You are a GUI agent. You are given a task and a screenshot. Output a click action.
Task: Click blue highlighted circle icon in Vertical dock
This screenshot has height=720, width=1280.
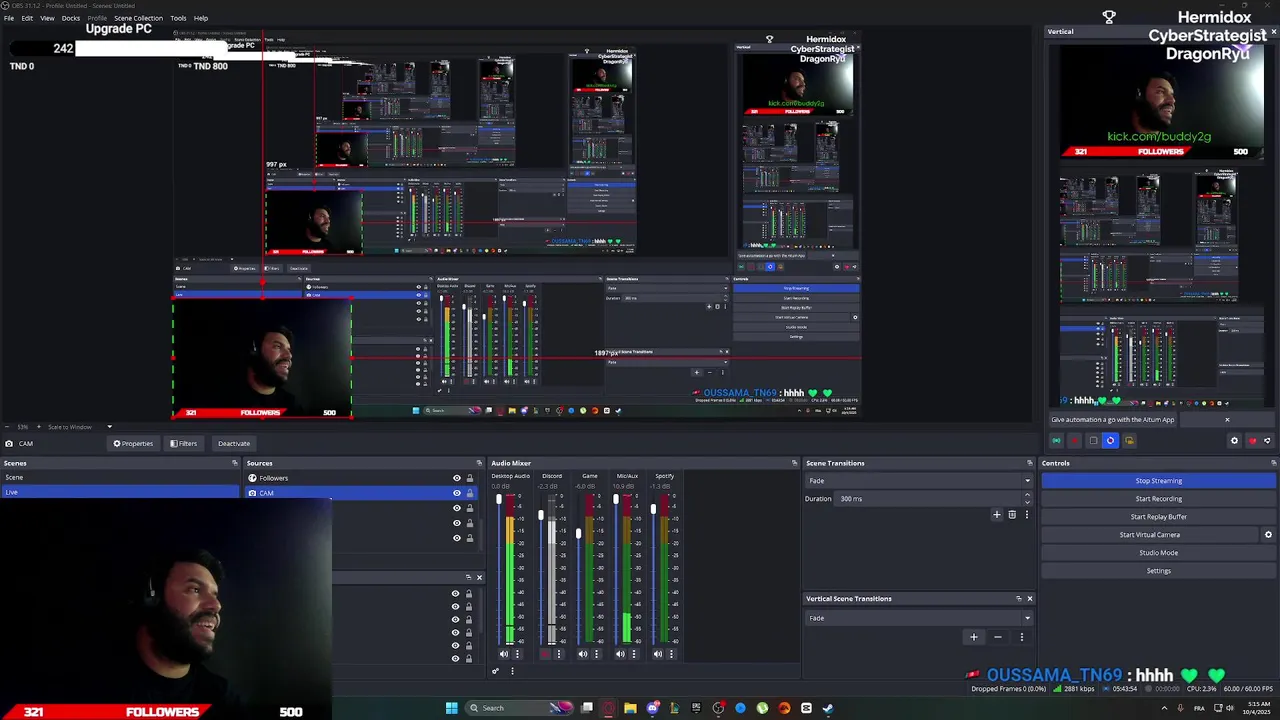click(x=1110, y=441)
